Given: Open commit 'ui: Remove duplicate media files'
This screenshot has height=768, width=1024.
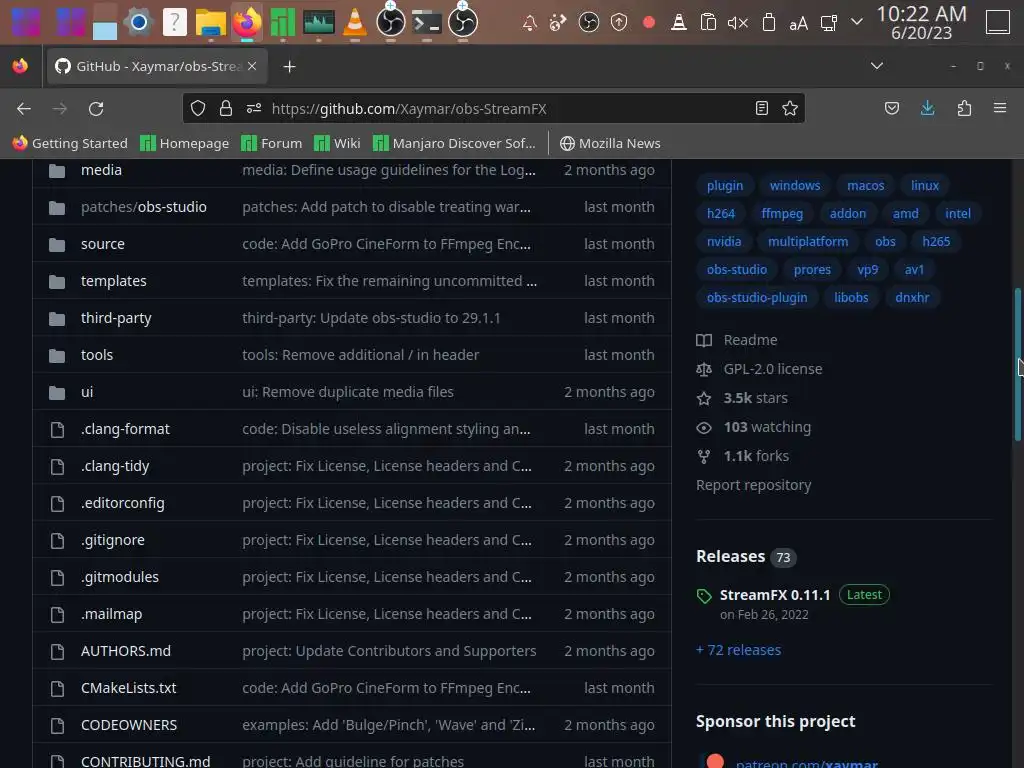Looking at the screenshot, I should click(x=347, y=392).
